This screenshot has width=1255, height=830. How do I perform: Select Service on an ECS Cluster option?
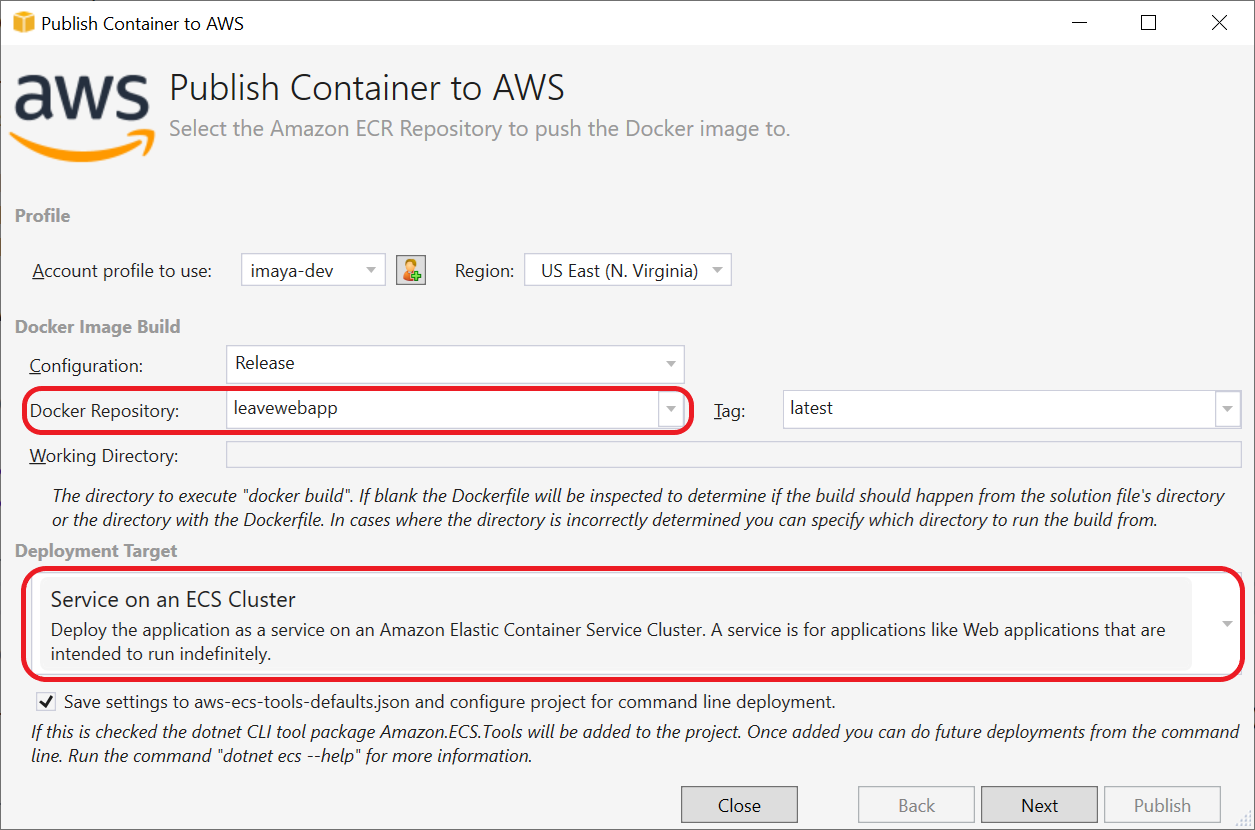(615, 624)
